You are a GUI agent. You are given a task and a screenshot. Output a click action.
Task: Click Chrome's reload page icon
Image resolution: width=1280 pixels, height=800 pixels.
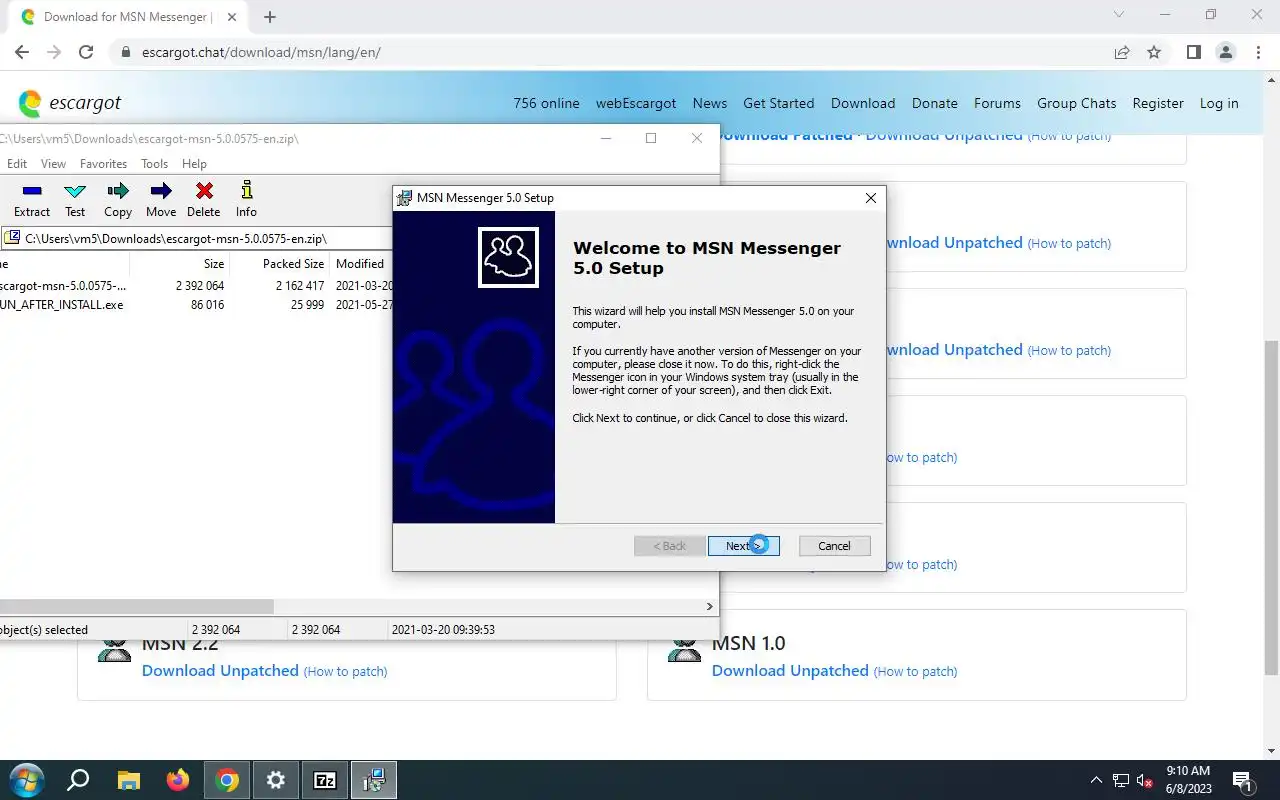pyautogui.click(x=86, y=52)
